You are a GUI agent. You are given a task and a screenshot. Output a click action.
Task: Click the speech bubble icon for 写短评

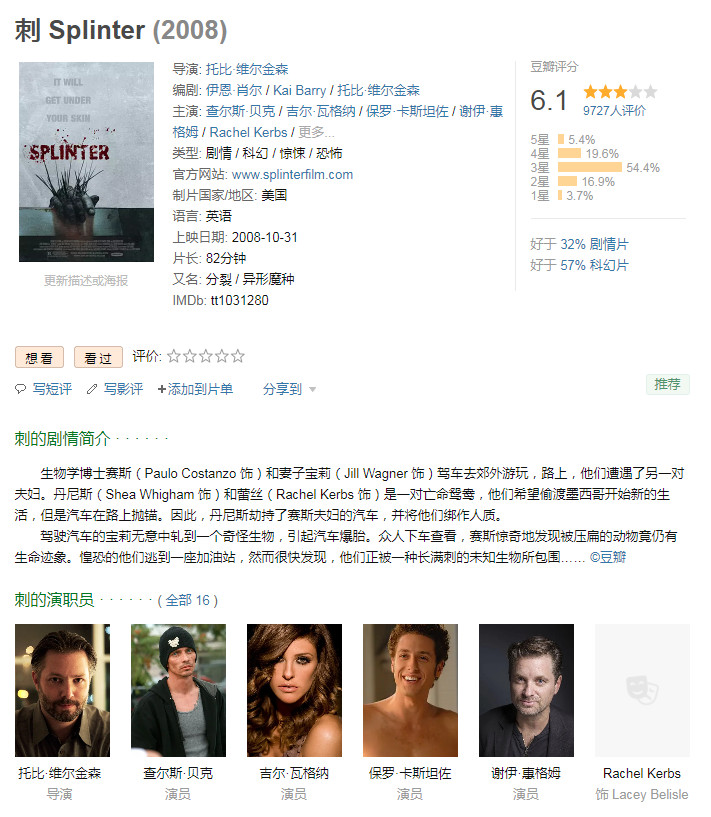[x=20, y=389]
